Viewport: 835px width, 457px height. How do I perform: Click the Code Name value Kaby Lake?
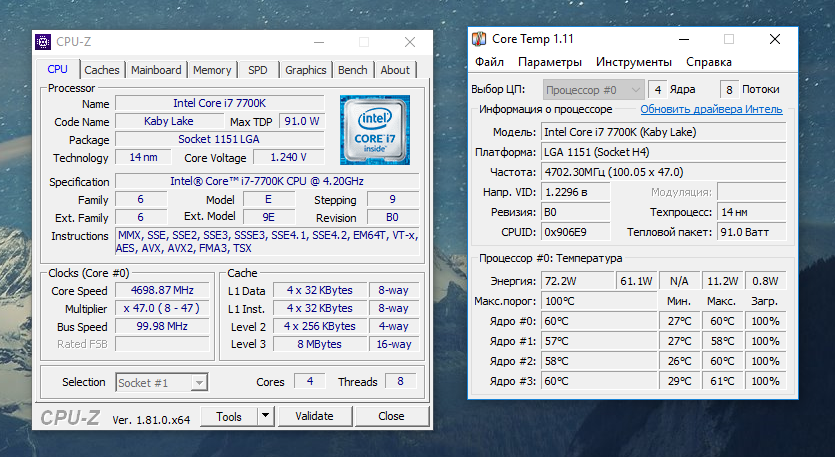168,121
